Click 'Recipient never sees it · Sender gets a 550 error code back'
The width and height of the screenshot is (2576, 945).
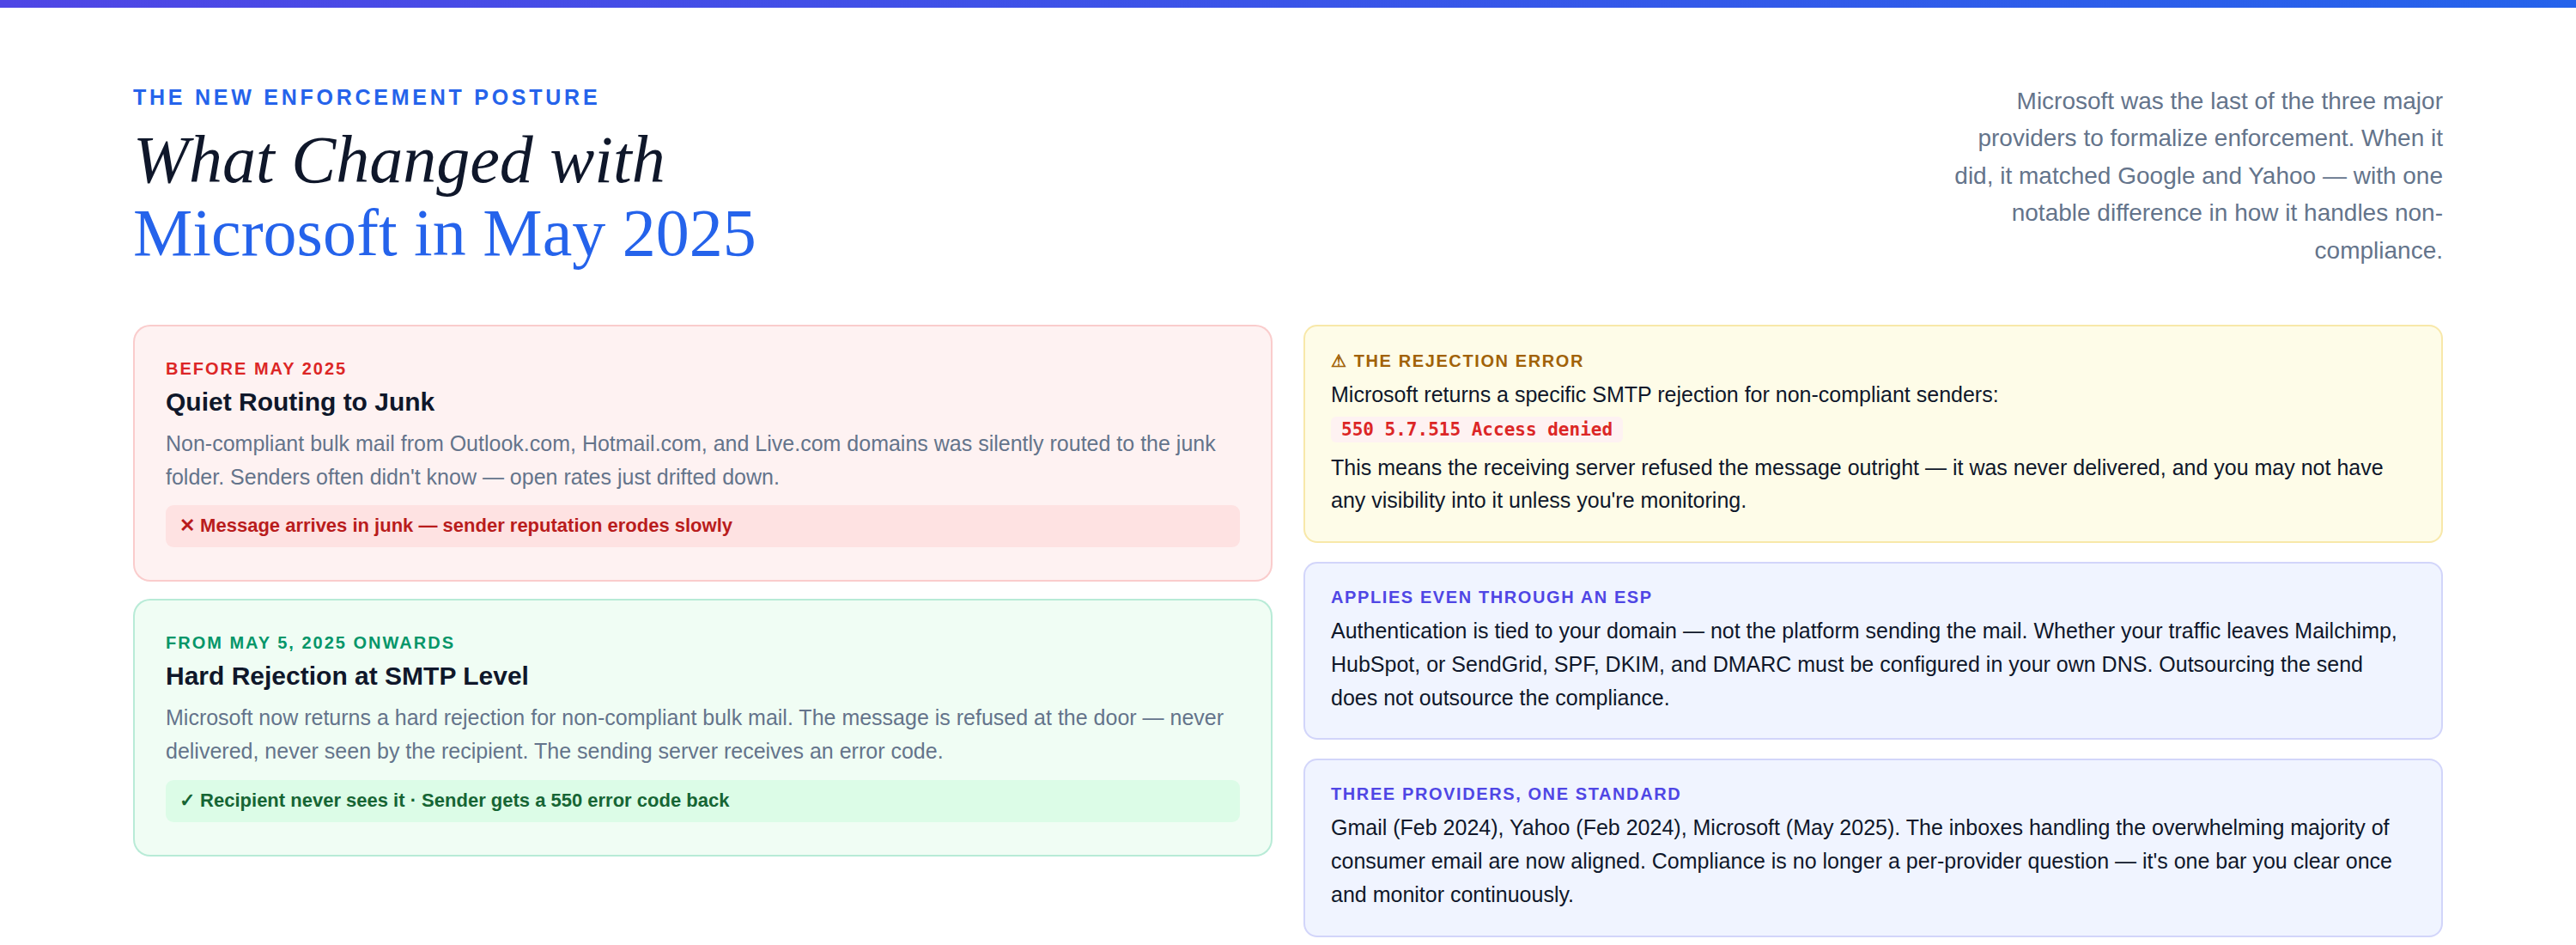(x=465, y=800)
